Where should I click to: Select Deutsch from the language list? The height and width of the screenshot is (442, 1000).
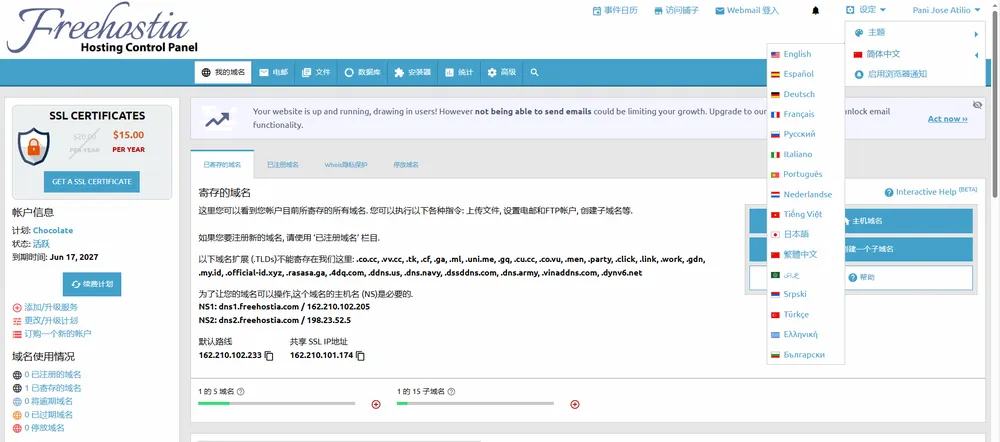point(799,94)
